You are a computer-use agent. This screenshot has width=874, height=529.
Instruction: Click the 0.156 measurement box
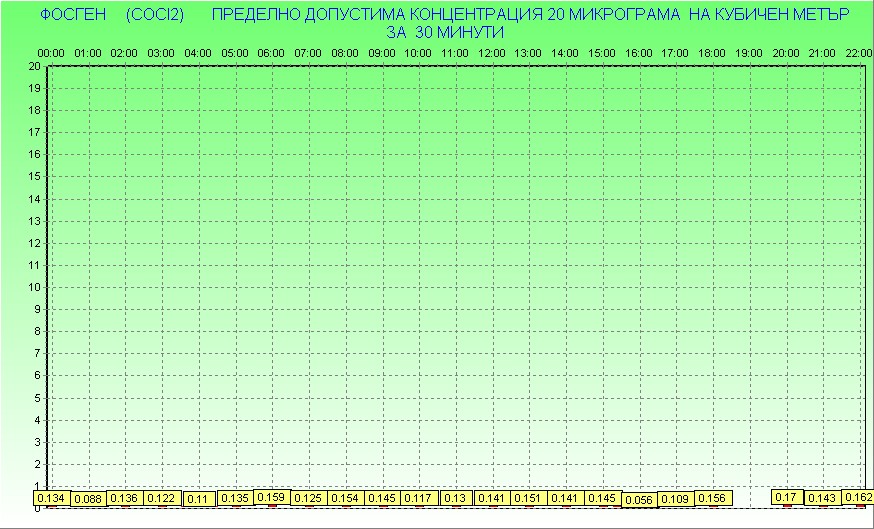coord(712,498)
